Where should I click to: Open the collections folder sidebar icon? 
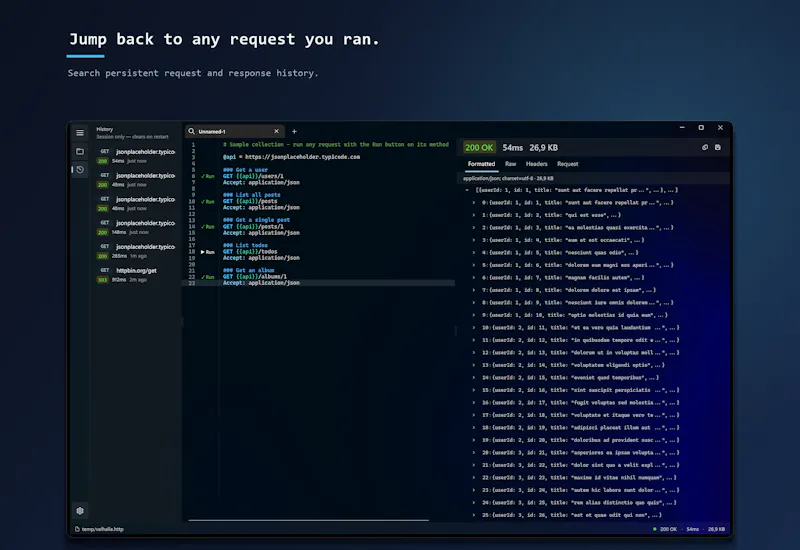tap(80, 151)
